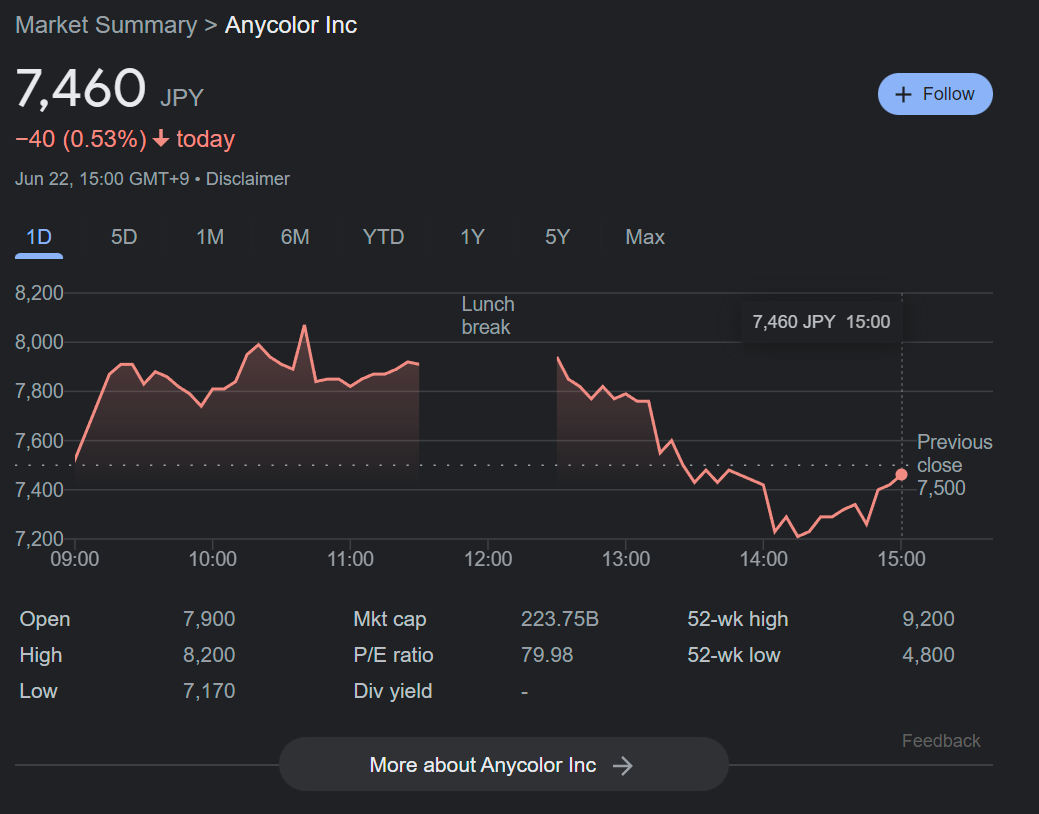Click the Follow button
The image size is (1039, 814).
[935, 94]
